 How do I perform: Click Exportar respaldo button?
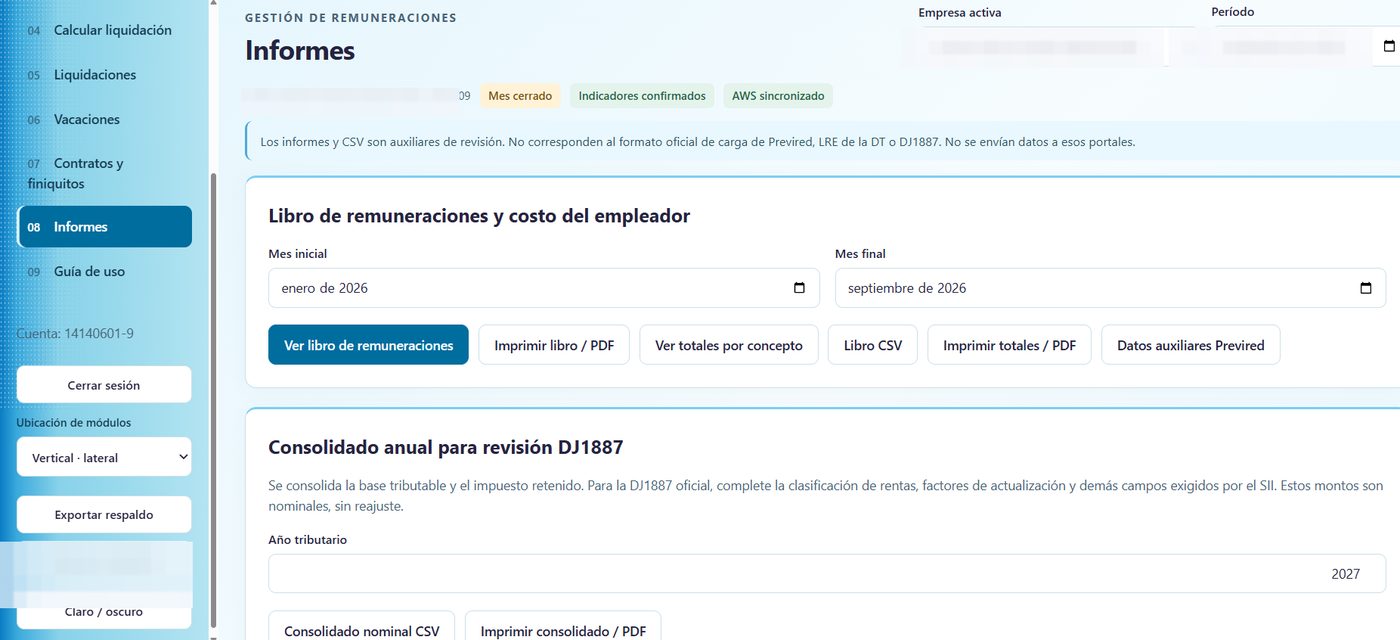[104, 514]
